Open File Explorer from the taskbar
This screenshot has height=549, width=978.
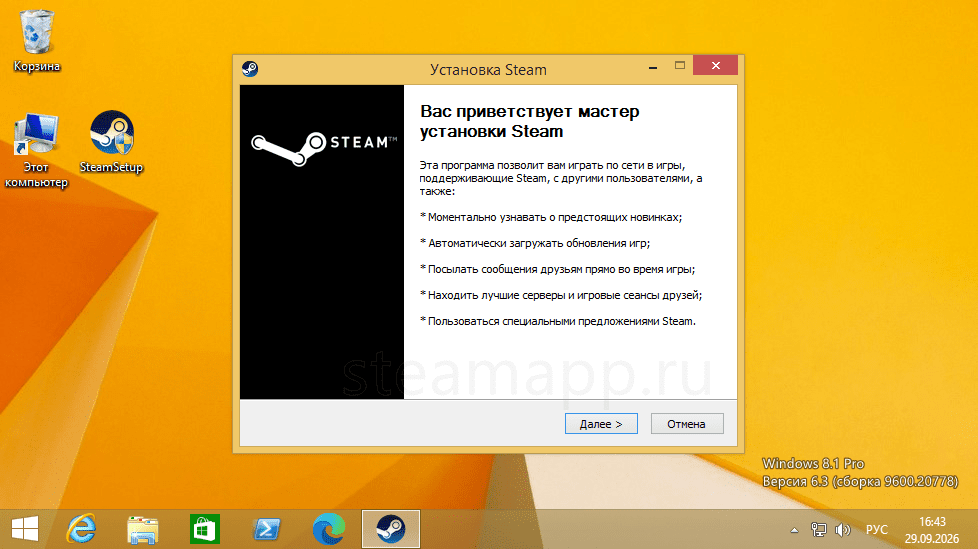(x=142, y=529)
